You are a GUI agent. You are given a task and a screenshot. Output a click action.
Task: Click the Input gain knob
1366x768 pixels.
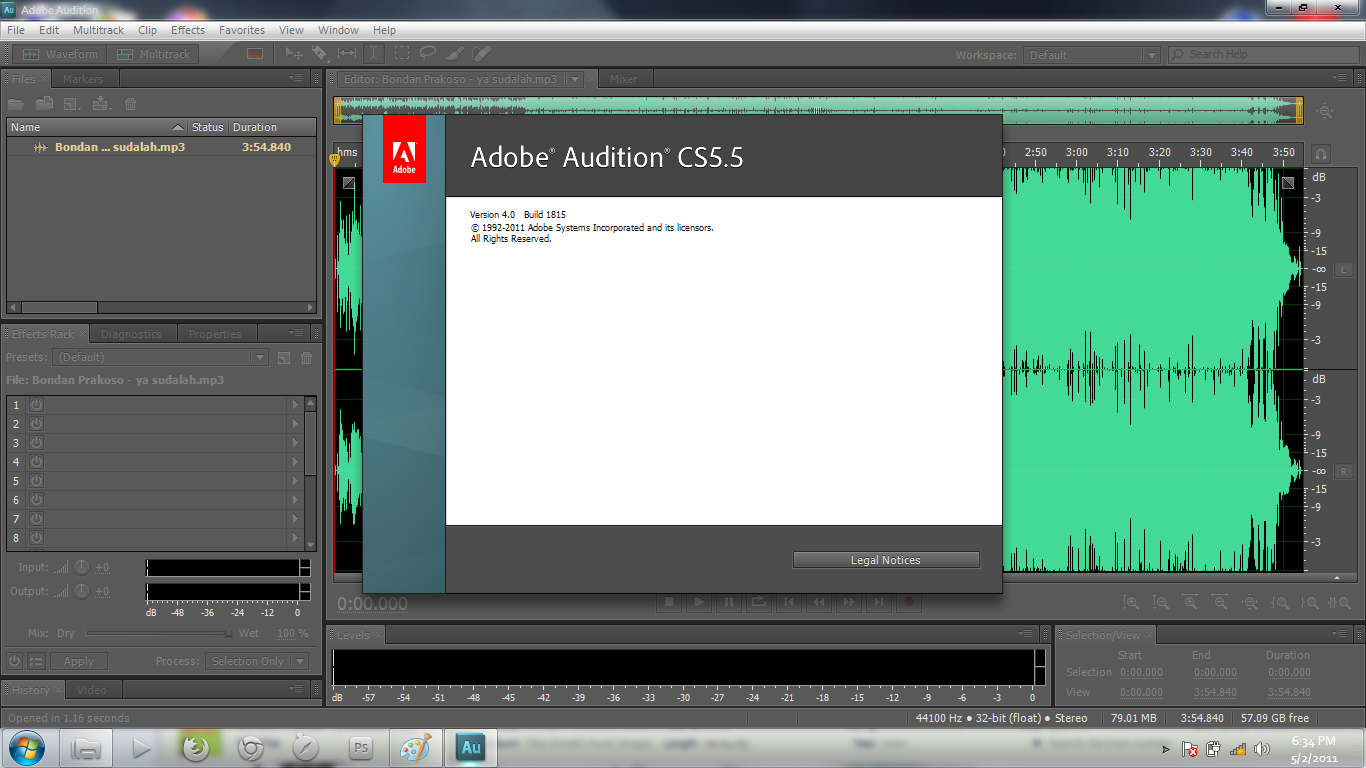(81, 567)
